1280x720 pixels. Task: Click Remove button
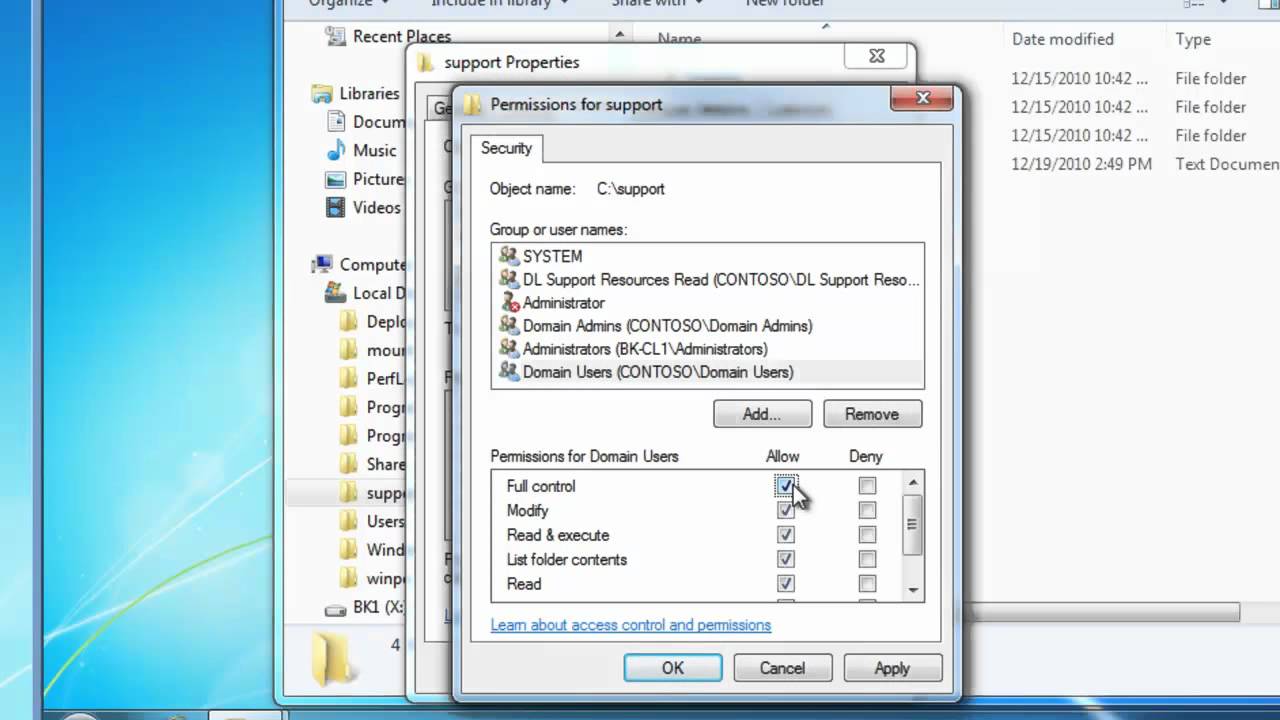click(872, 414)
